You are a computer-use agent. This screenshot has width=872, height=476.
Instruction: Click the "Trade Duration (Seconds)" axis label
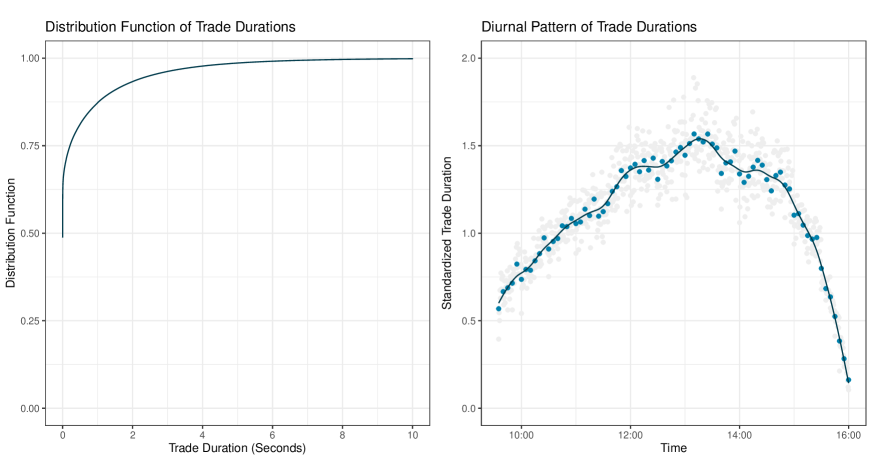point(237,448)
